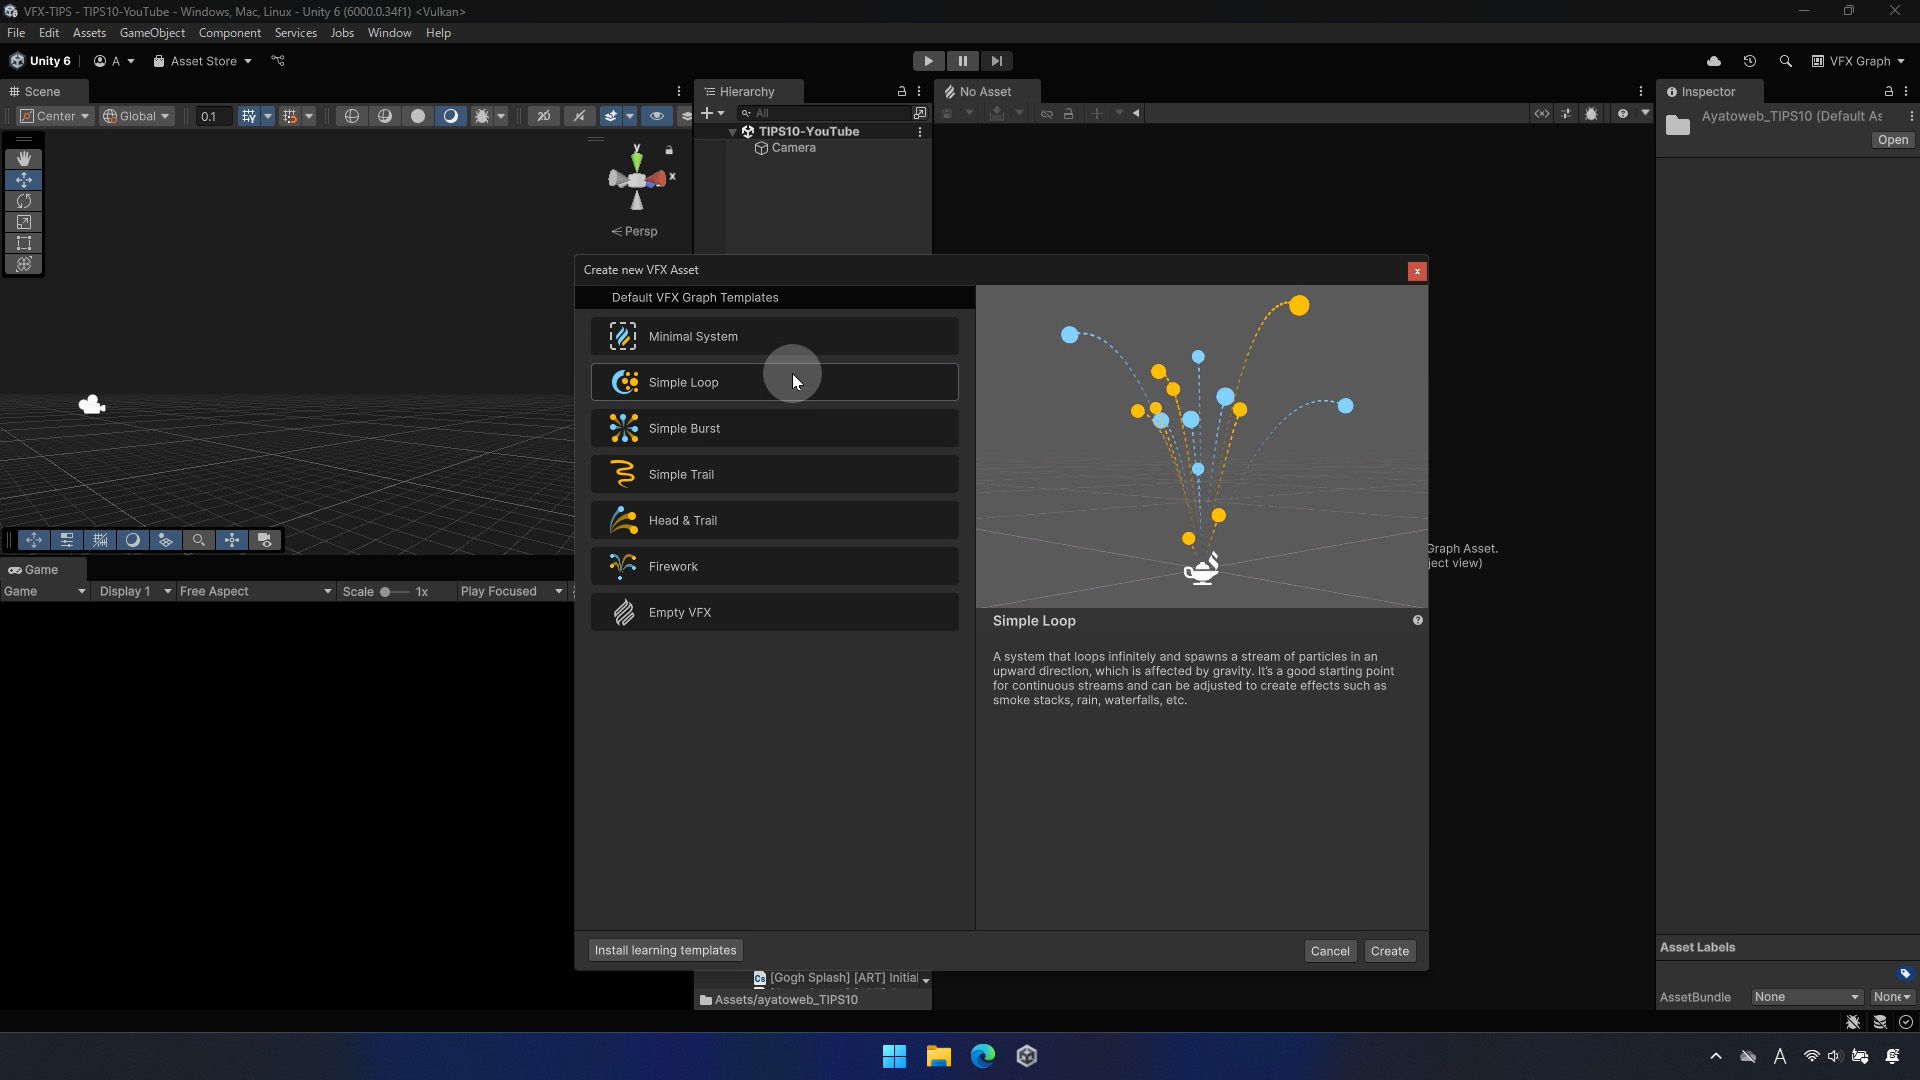Select the Hand view tool
Screen dimensions: 1920x1080
[x=24, y=159]
